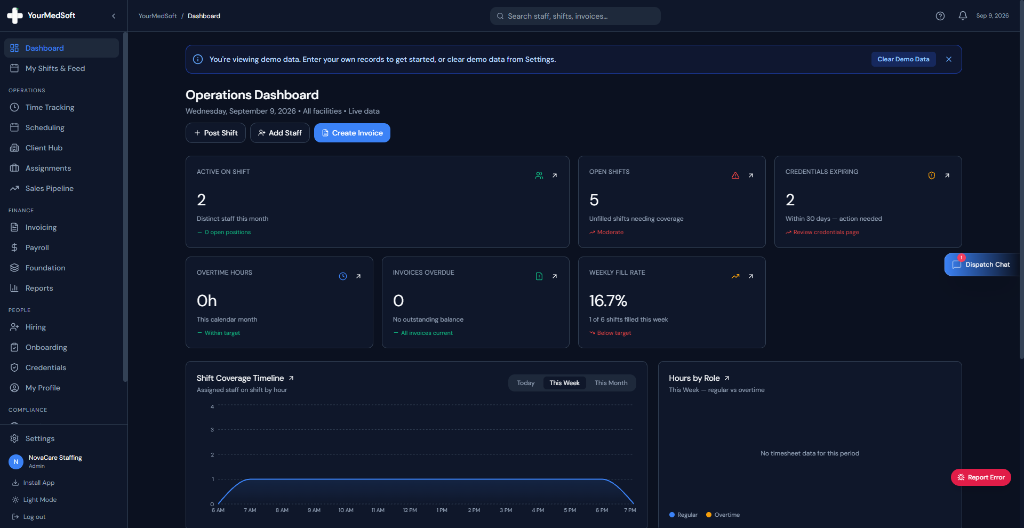Open Dispatch Chat panel
Screen dimensions: 1024x528
(x=984, y=265)
